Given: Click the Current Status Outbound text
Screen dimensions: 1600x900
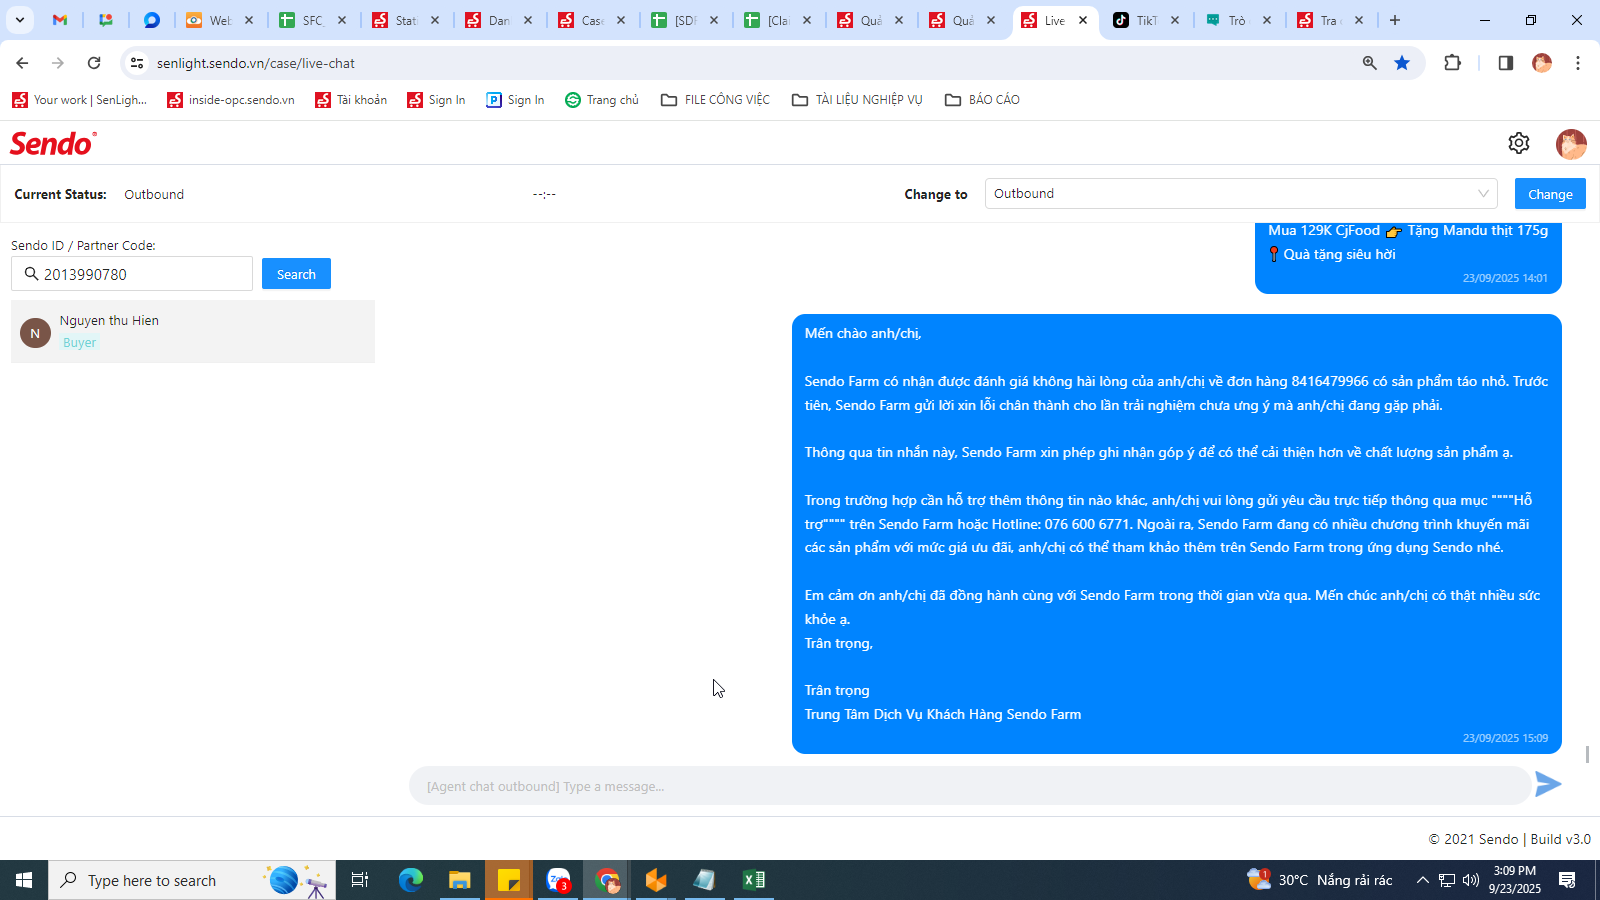Looking at the screenshot, I should (154, 194).
